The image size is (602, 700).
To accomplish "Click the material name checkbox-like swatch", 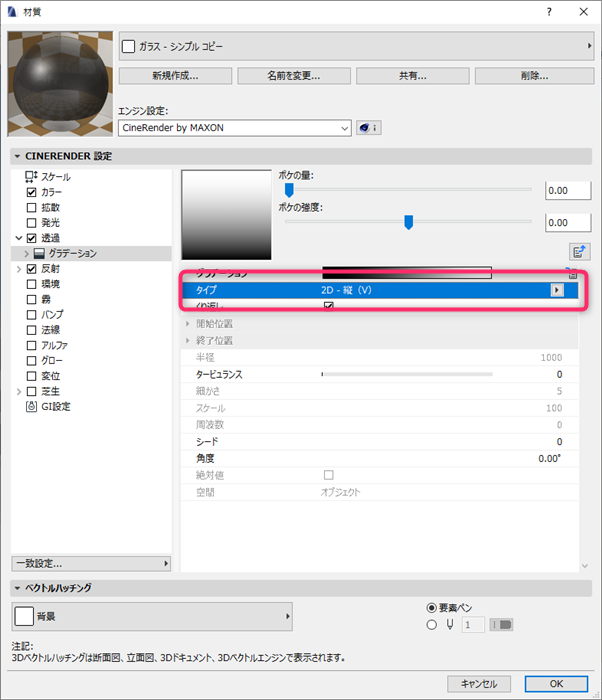I will (128, 46).
